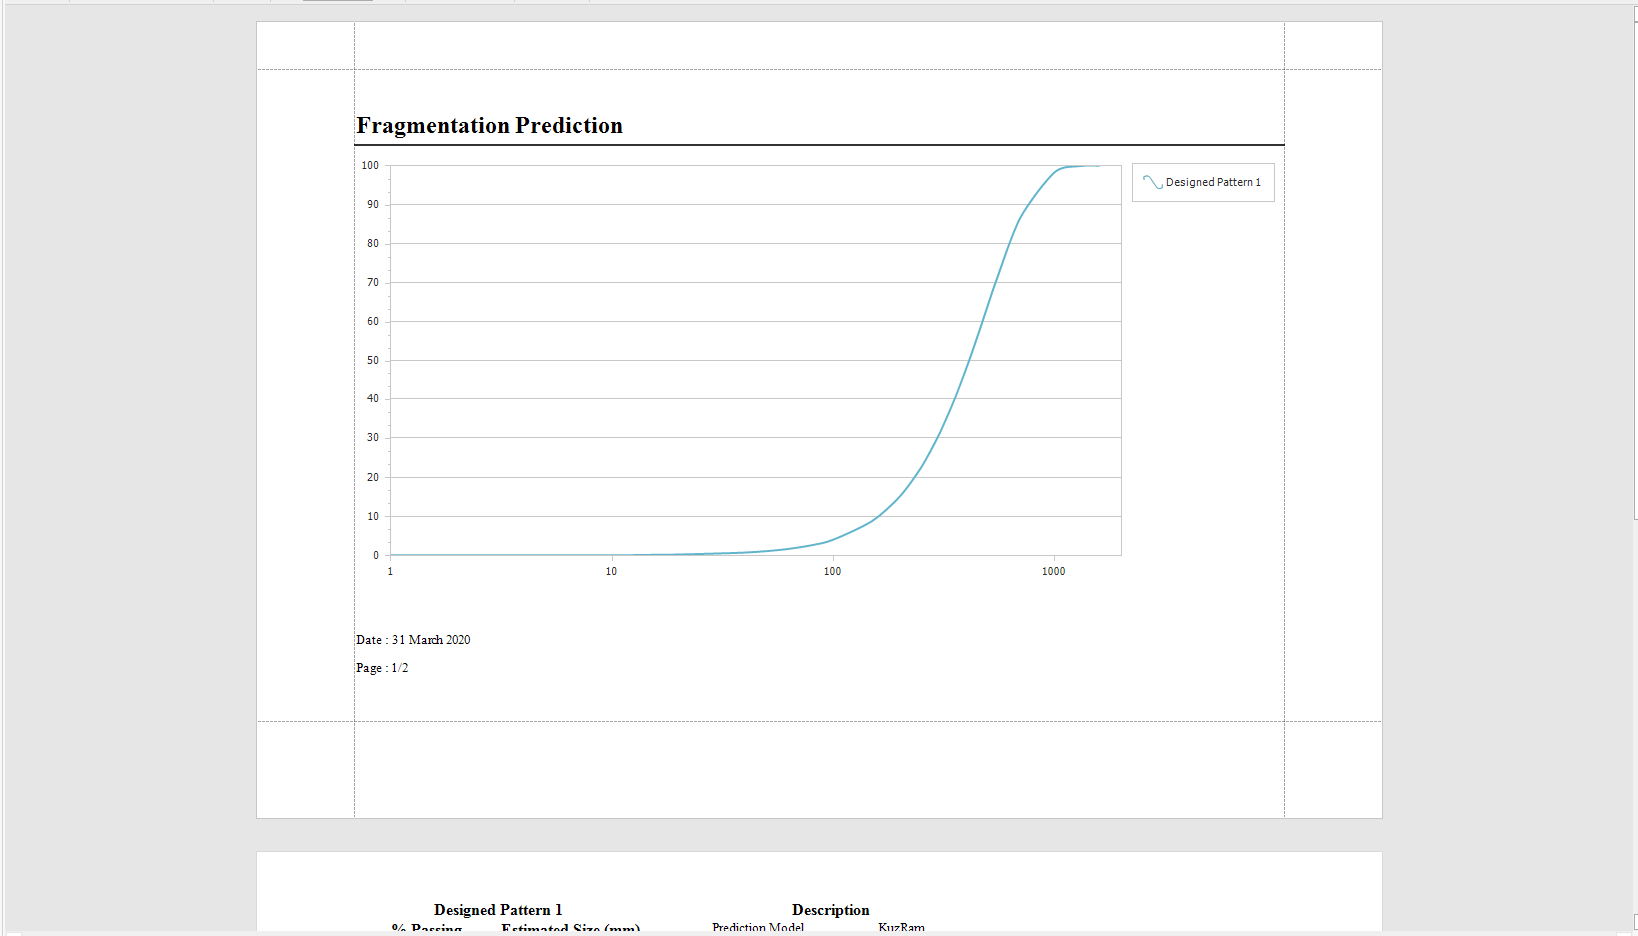Screen dimensions: 1638x936
Task: Click the Designed Pattern 1 table heading
Action: click(498, 910)
